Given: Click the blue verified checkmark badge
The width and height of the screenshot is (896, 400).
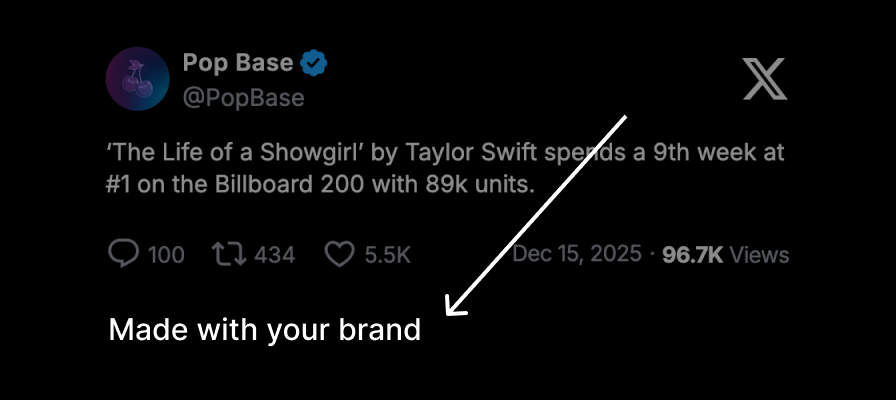Looking at the screenshot, I should coord(315,64).
